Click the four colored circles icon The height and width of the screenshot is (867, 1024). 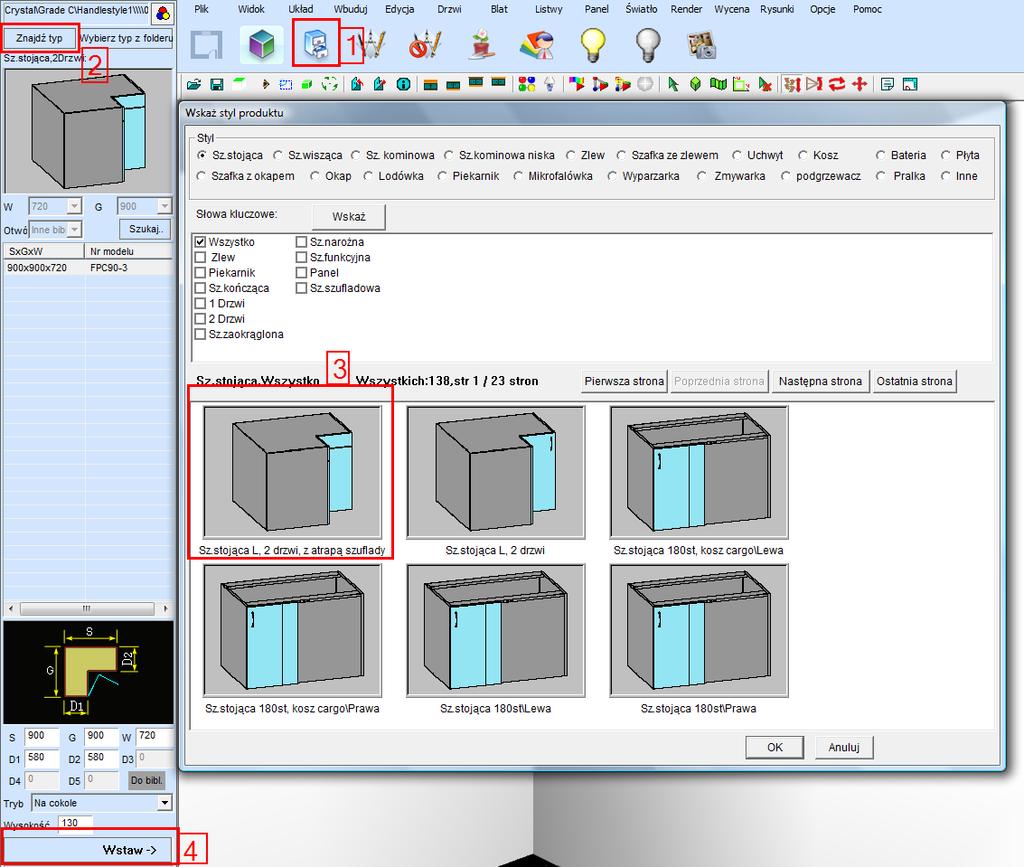click(x=526, y=84)
